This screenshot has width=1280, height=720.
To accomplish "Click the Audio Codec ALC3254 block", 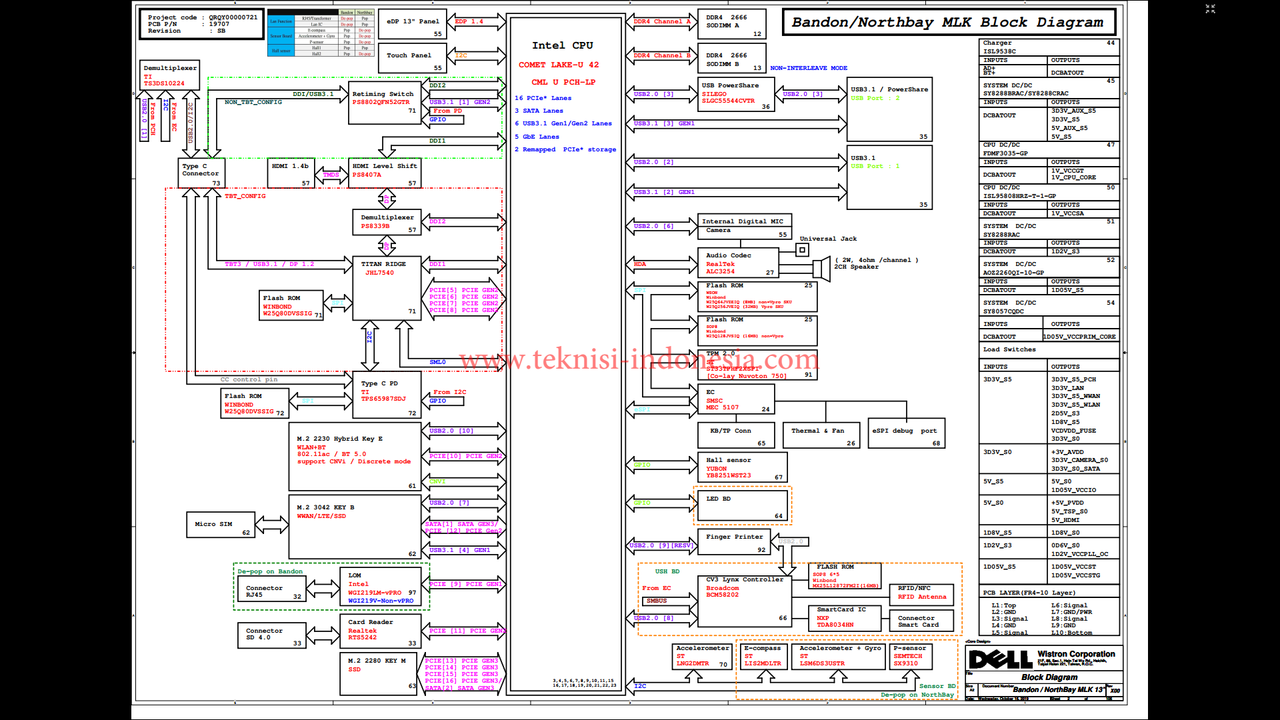I will click(x=739, y=263).
